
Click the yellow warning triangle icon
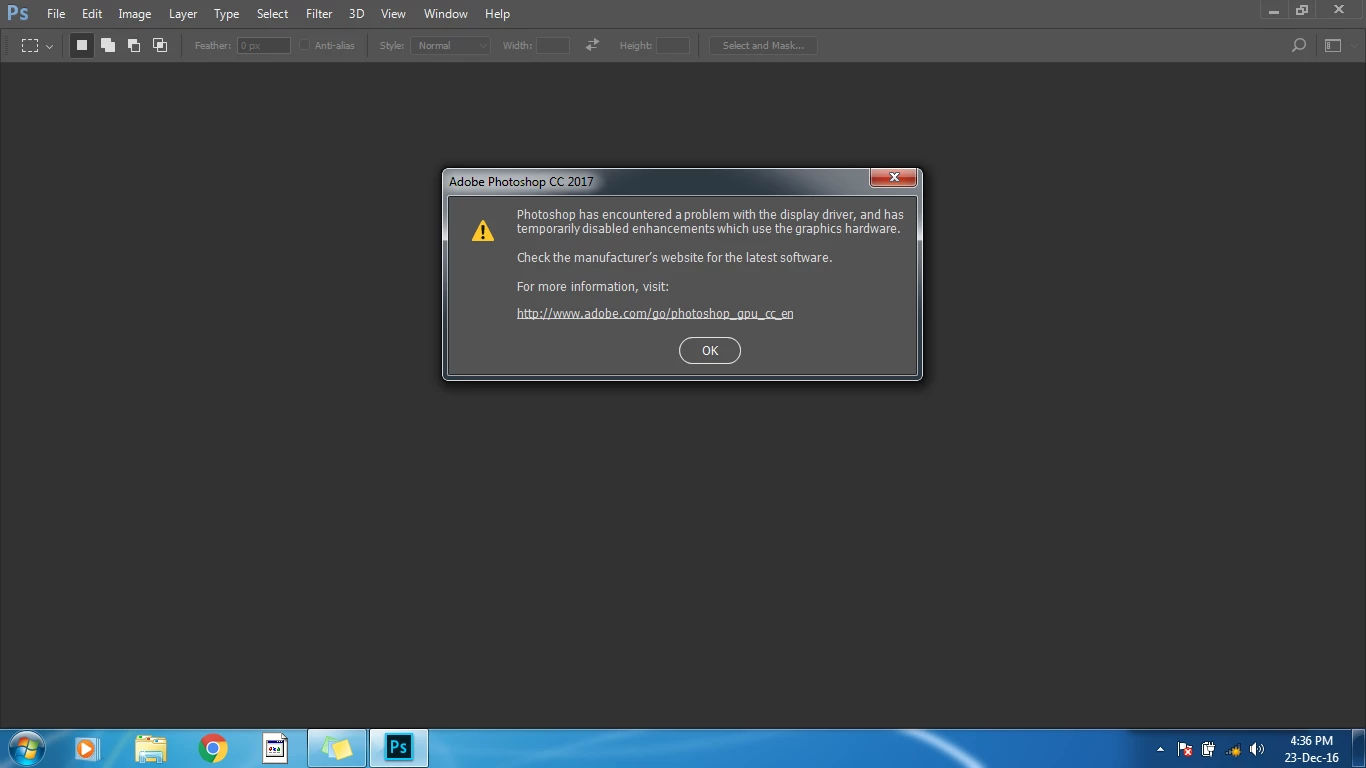[x=483, y=231]
